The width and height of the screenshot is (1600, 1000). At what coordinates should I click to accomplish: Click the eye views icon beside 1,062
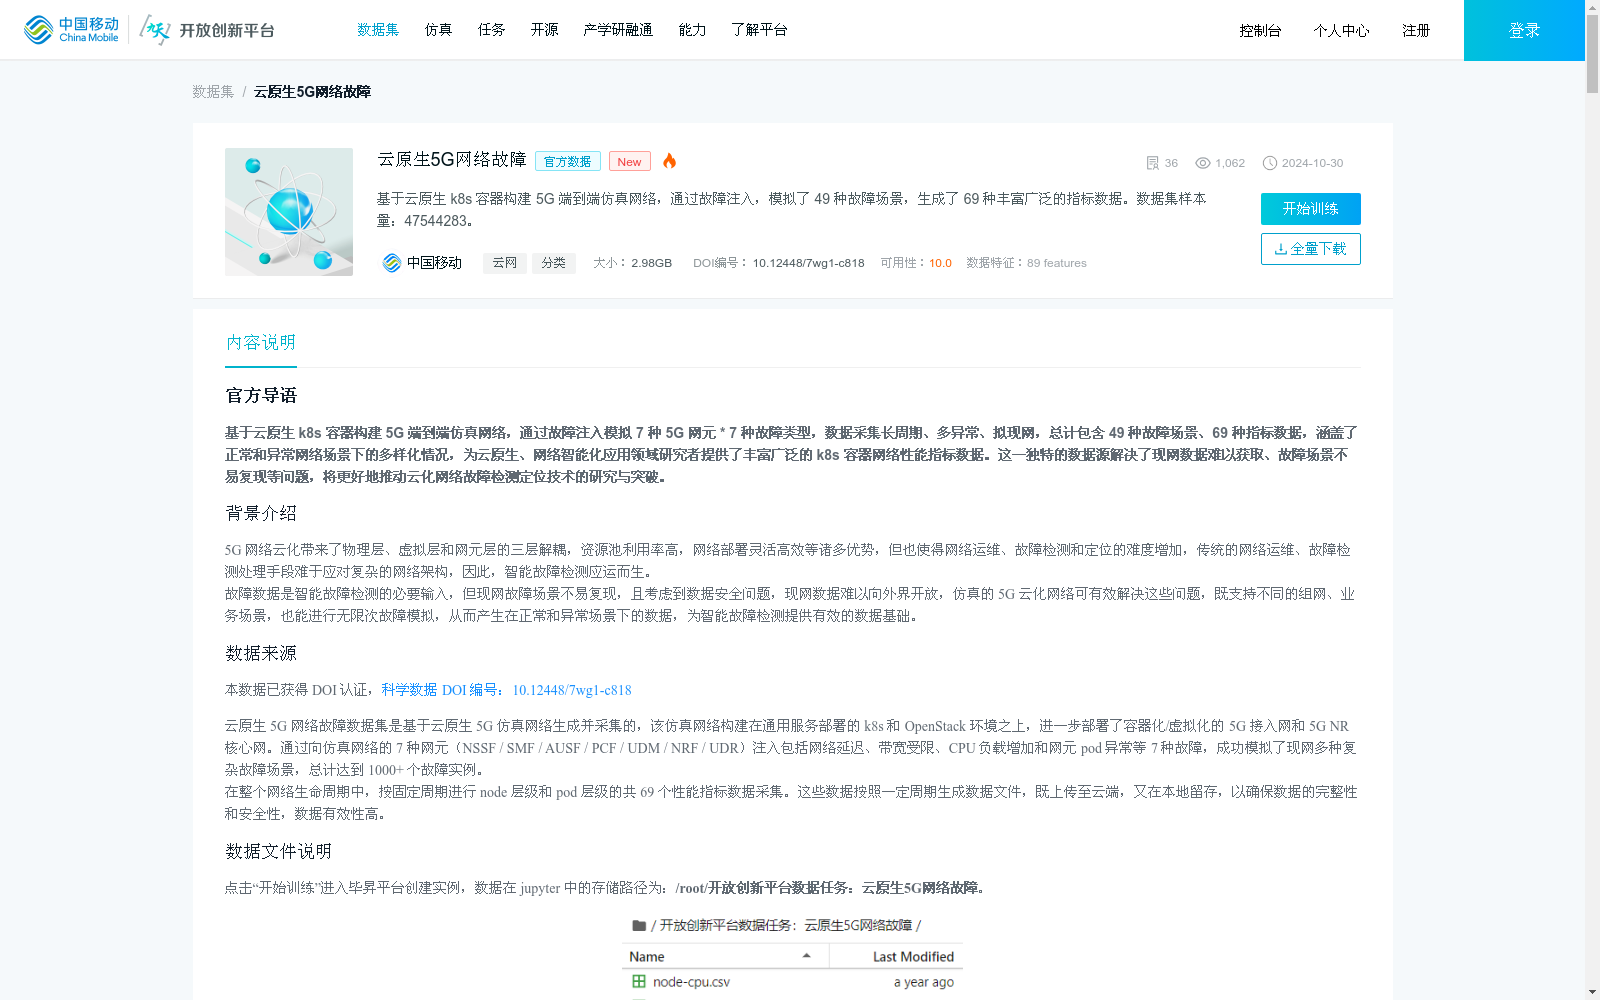(1203, 163)
